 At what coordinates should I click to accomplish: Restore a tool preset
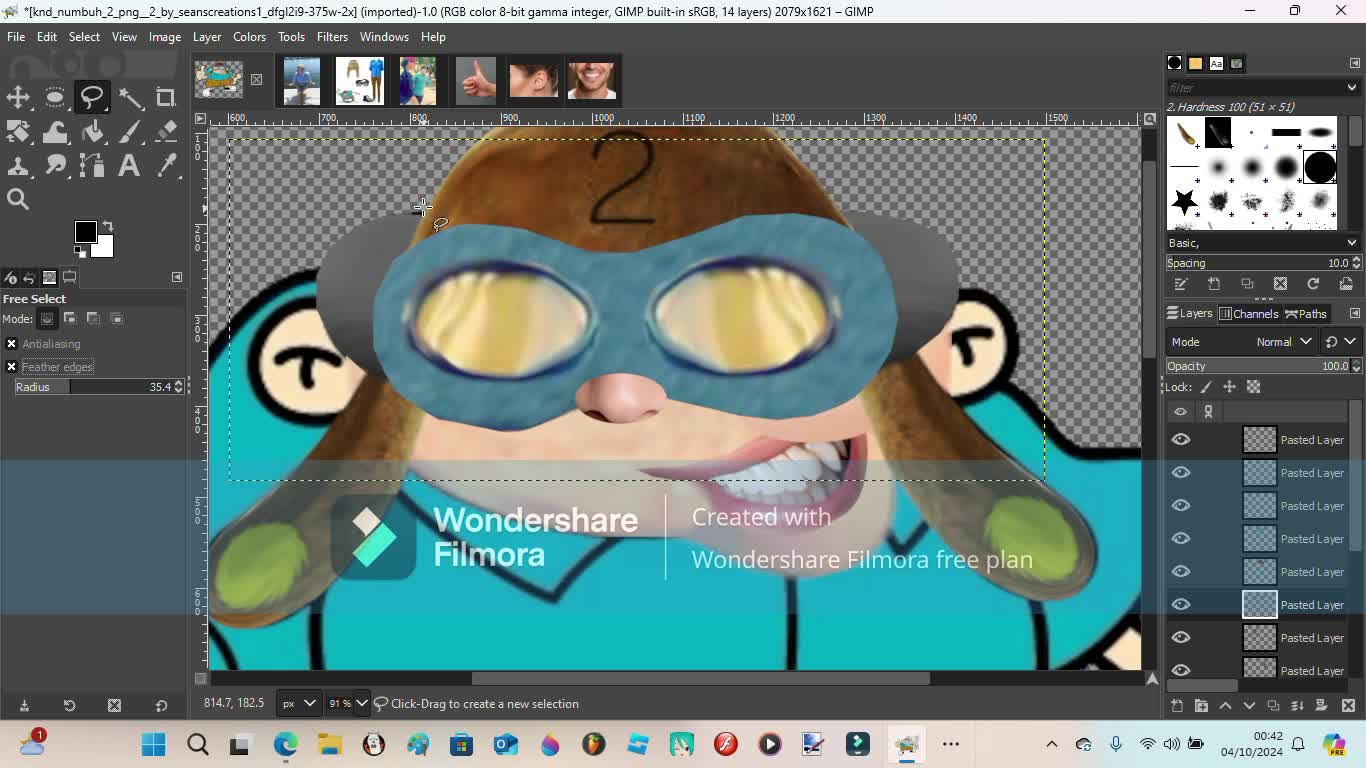69,706
